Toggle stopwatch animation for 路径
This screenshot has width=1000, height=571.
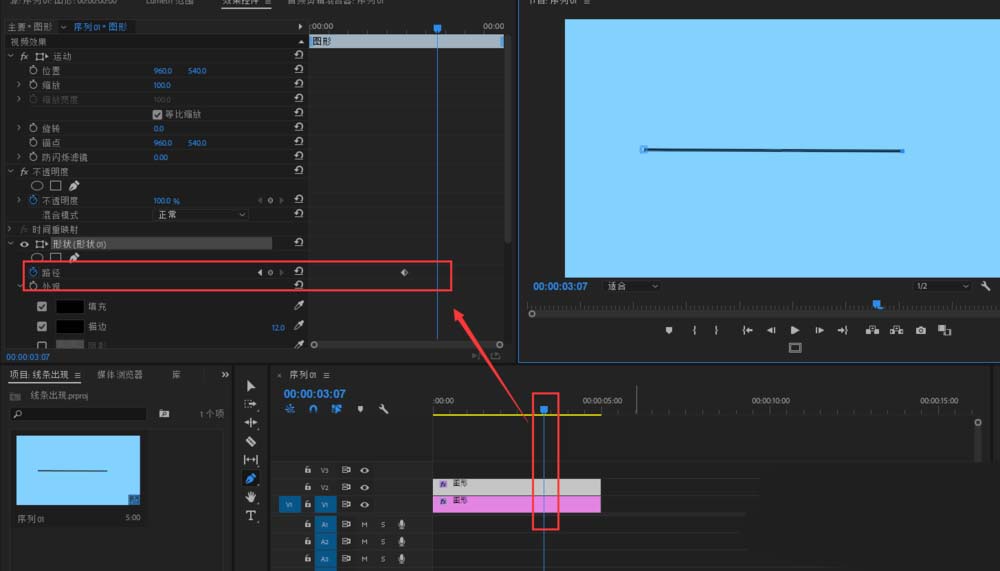click(x=33, y=272)
